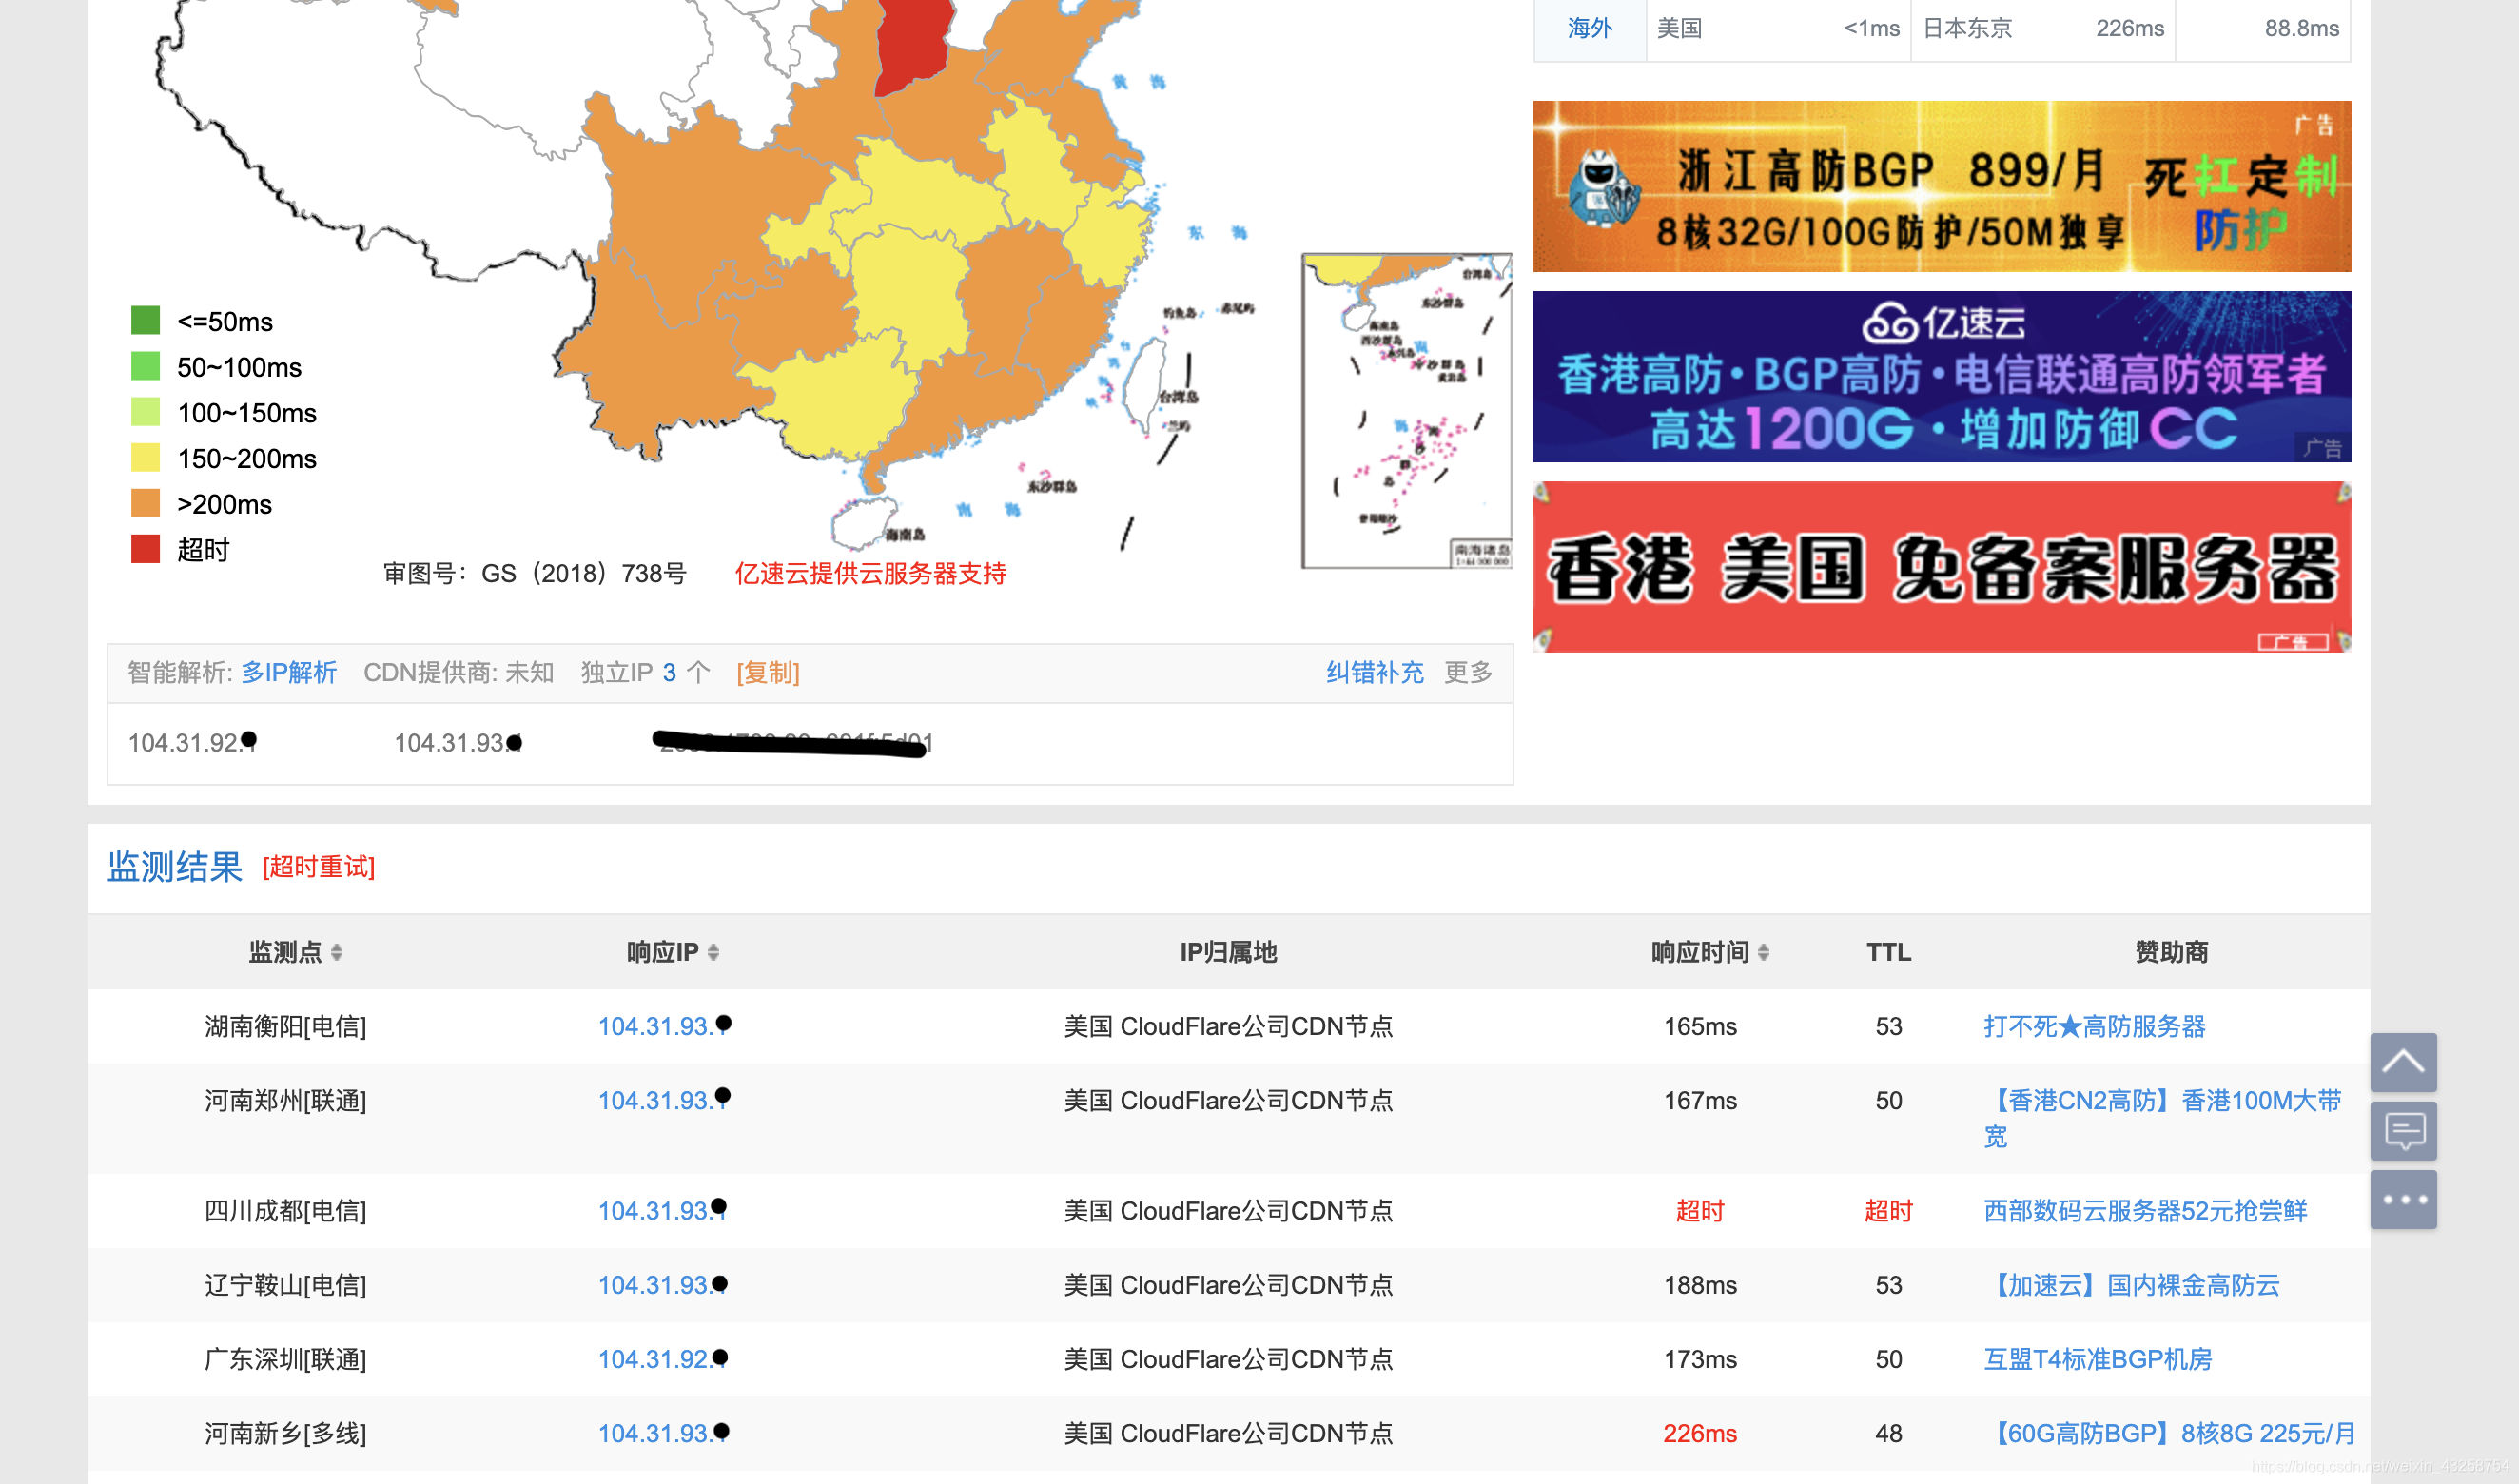Click the South China Sea inset map
The height and width of the screenshot is (1484, 2519).
(1406, 410)
